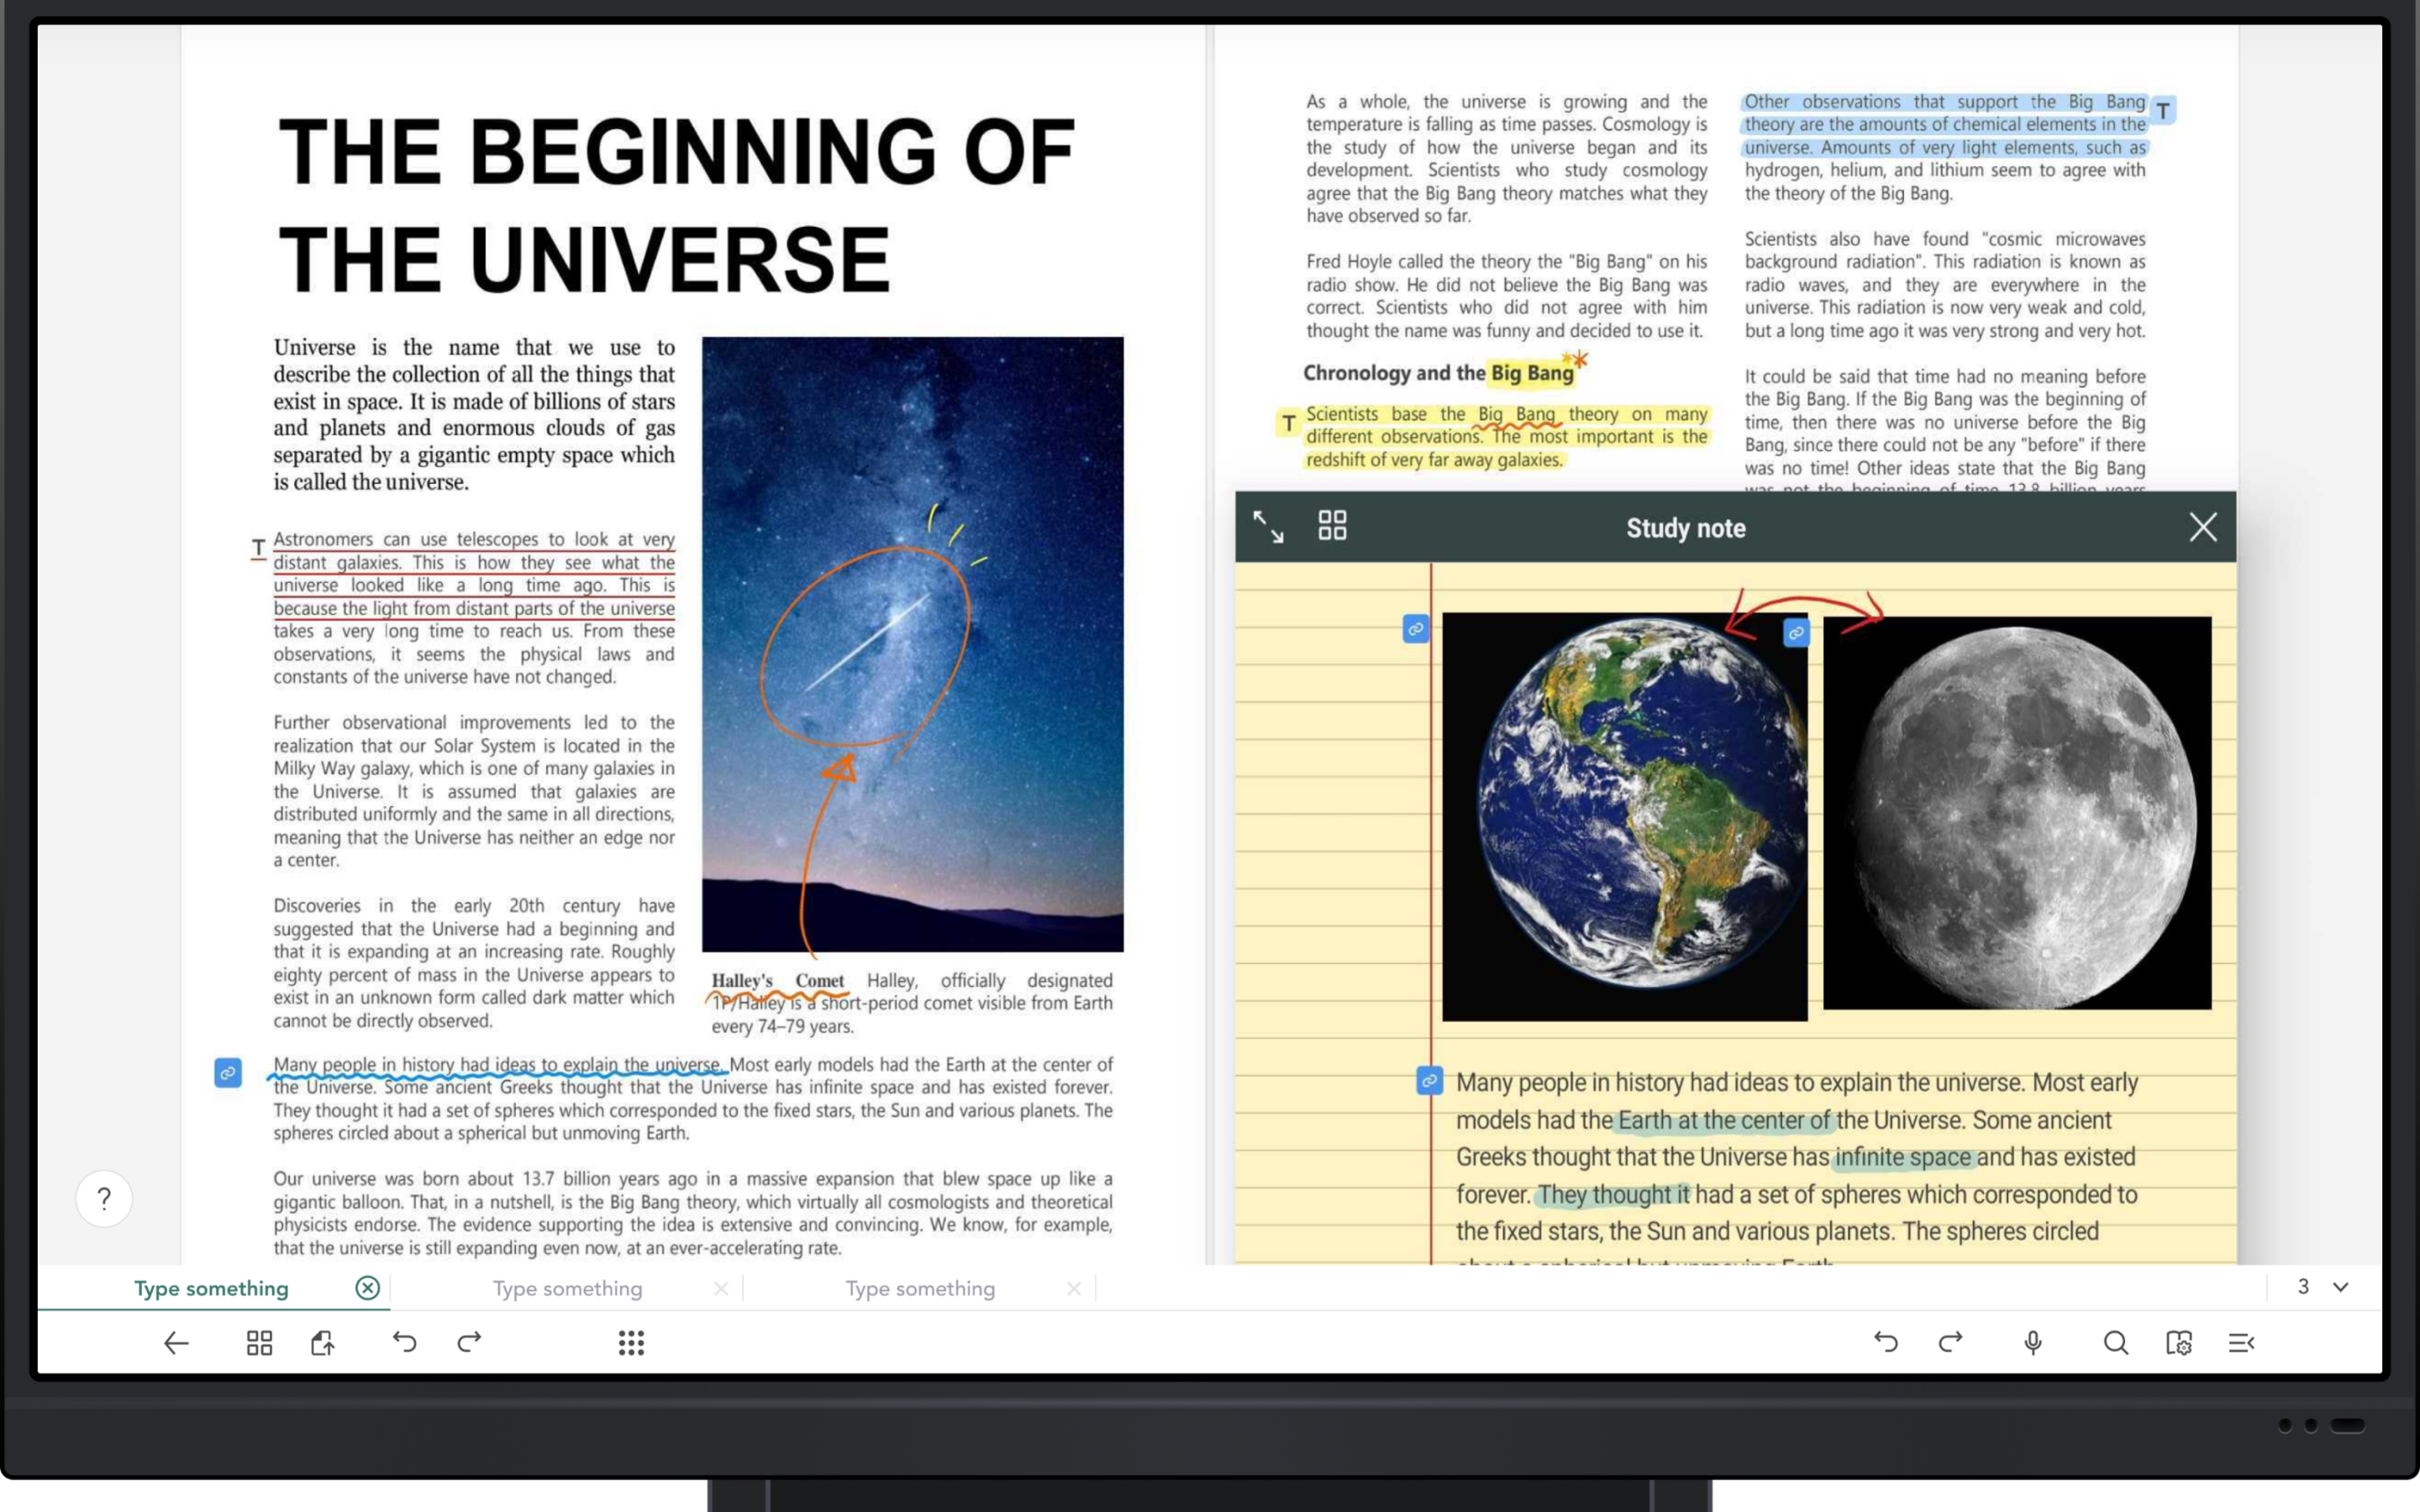Click the 'Study note' panel title
This screenshot has width=2420, height=1512.
coord(1686,528)
